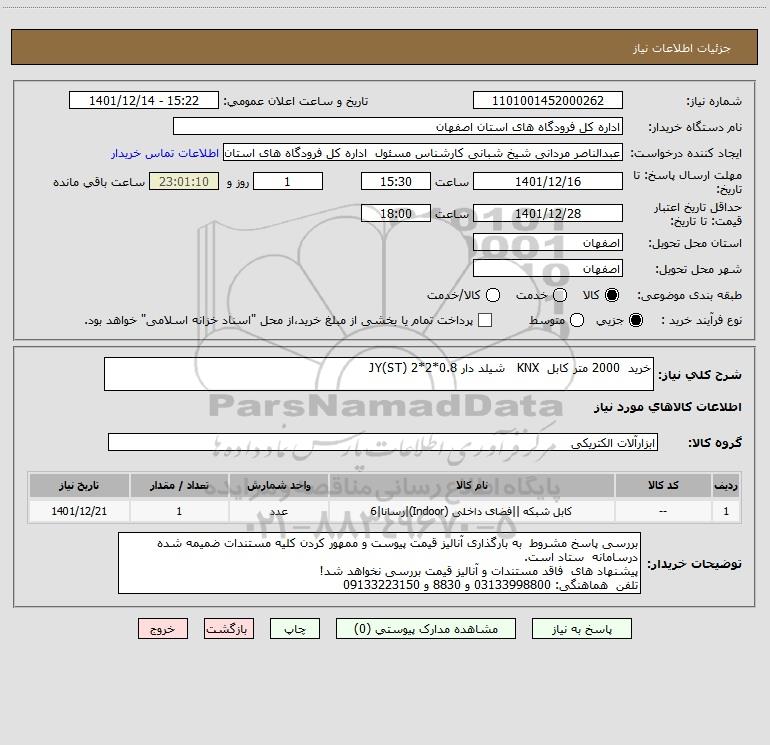Click the استان محل تحویل label

(x=695, y=244)
